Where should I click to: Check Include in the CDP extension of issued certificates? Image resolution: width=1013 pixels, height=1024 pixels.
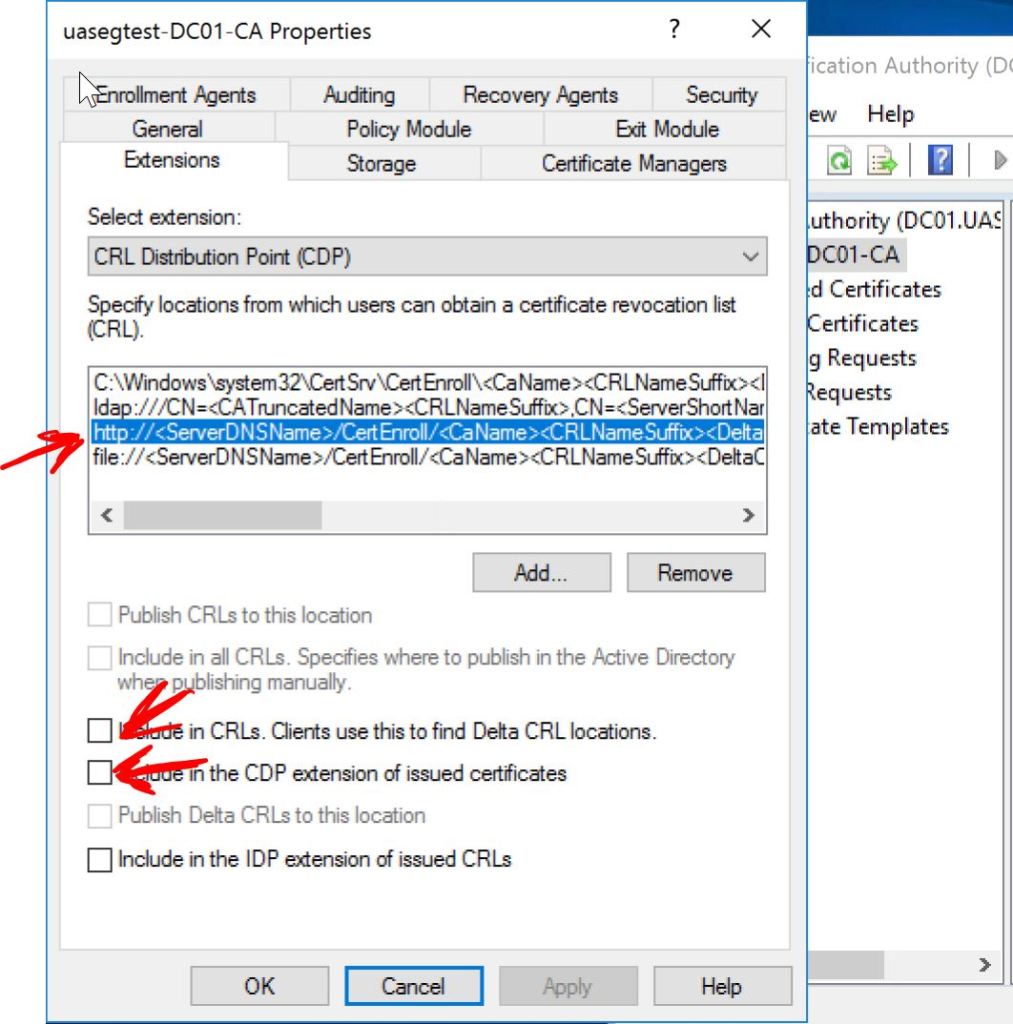click(99, 773)
